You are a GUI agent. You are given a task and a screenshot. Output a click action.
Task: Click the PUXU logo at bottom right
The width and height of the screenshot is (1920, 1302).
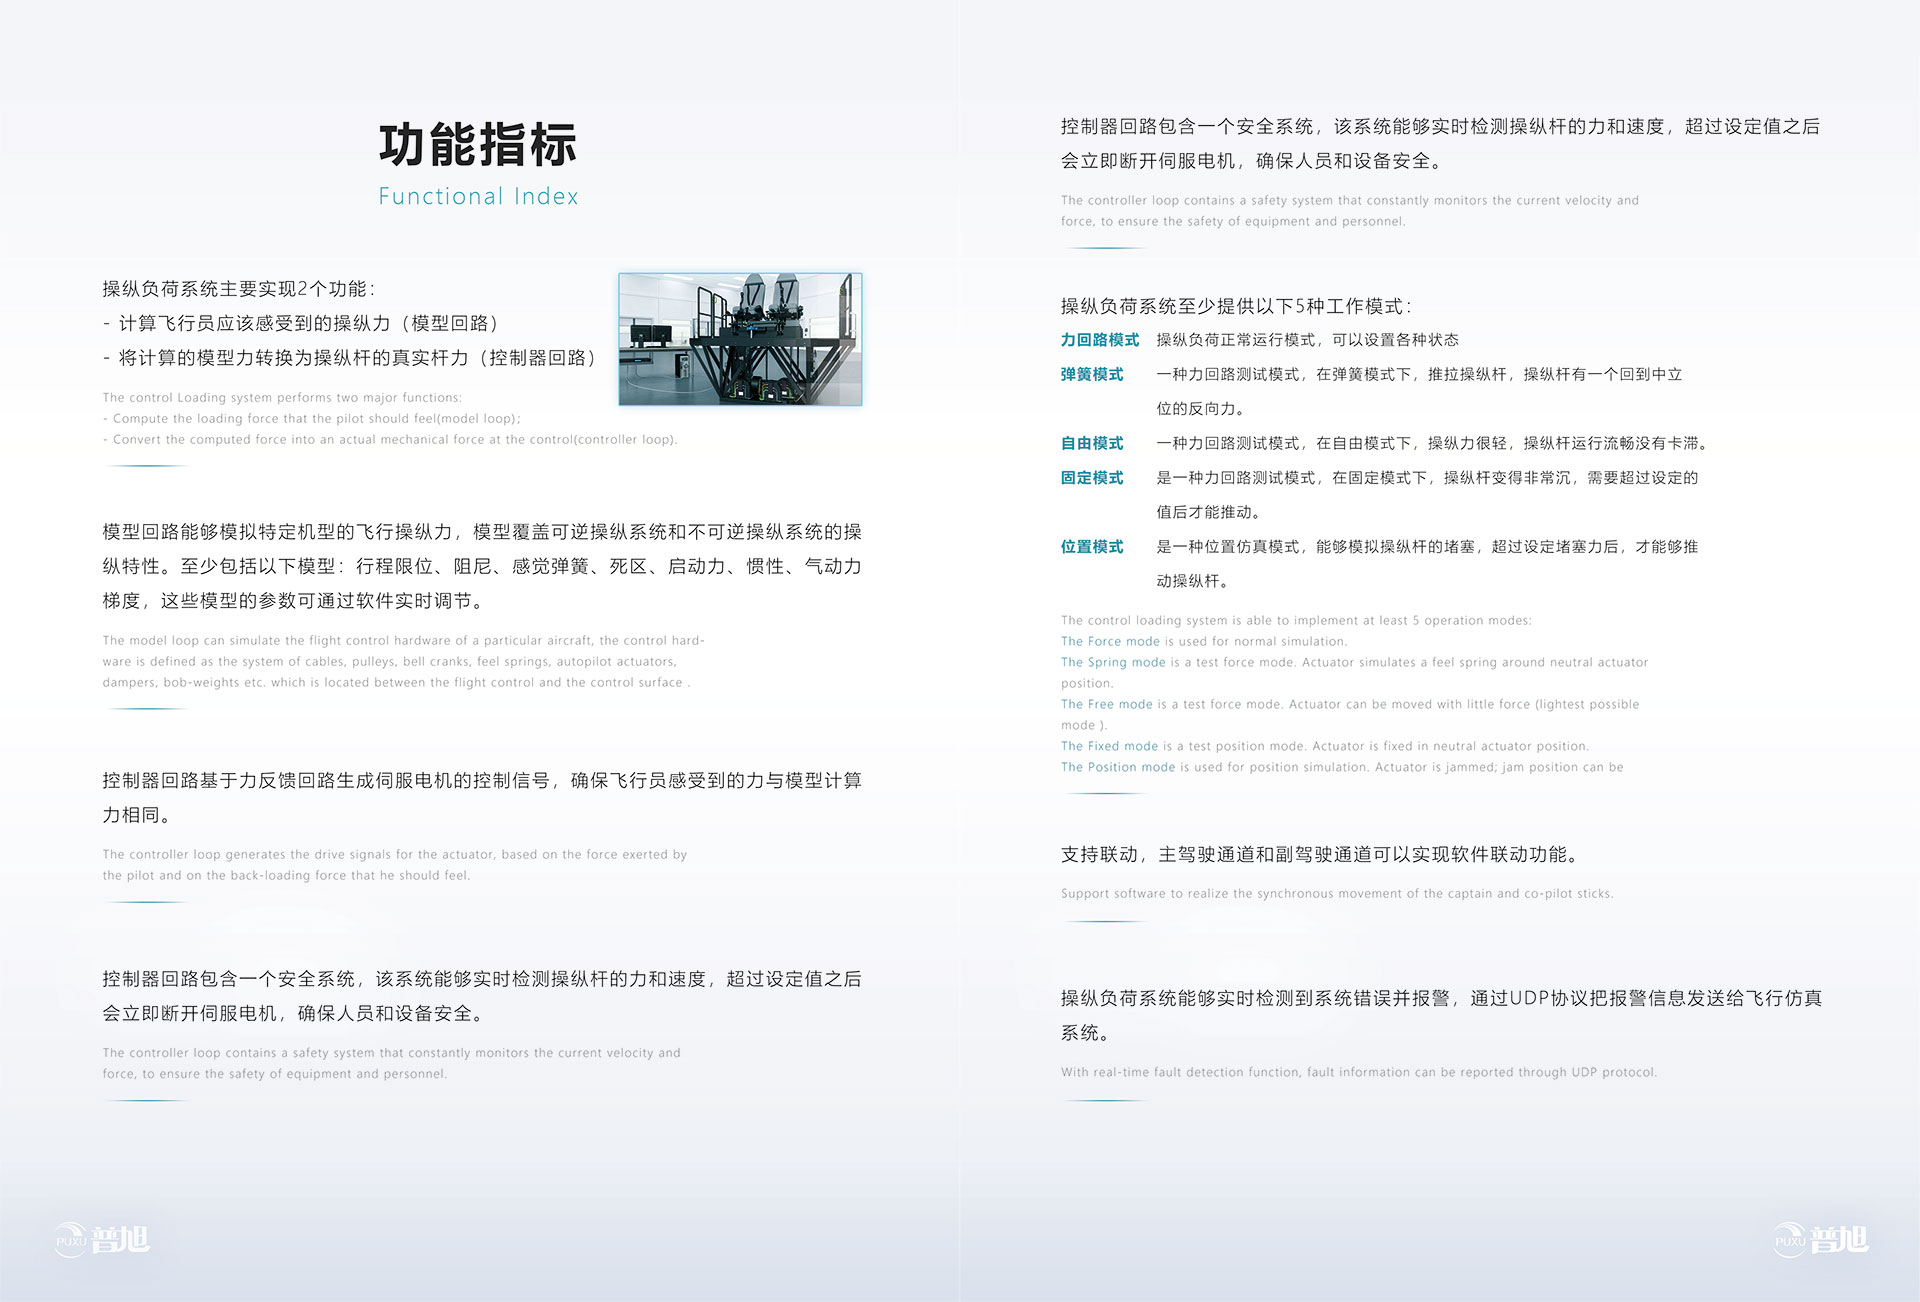click(1821, 1239)
